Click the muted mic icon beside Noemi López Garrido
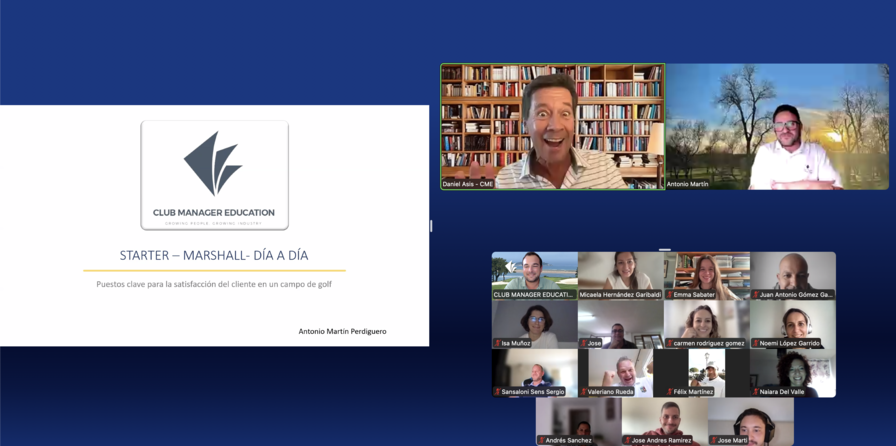Image resolution: width=896 pixels, height=446 pixels. point(755,343)
